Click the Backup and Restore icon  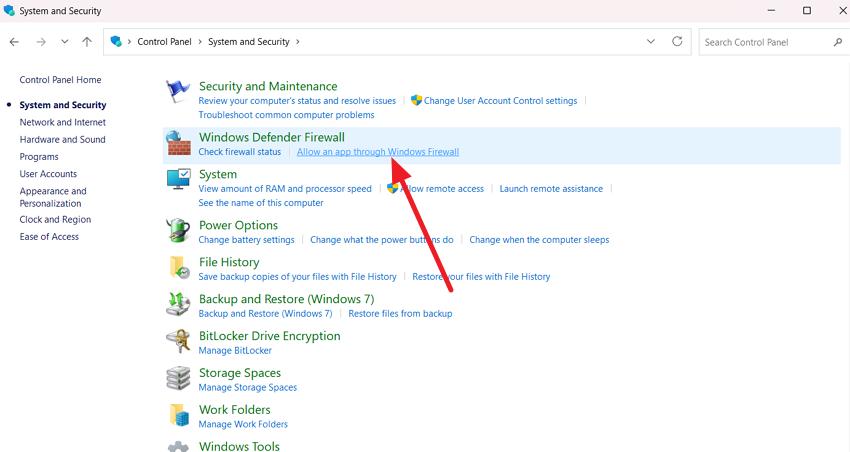pyautogui.click(x=178, y=304)
